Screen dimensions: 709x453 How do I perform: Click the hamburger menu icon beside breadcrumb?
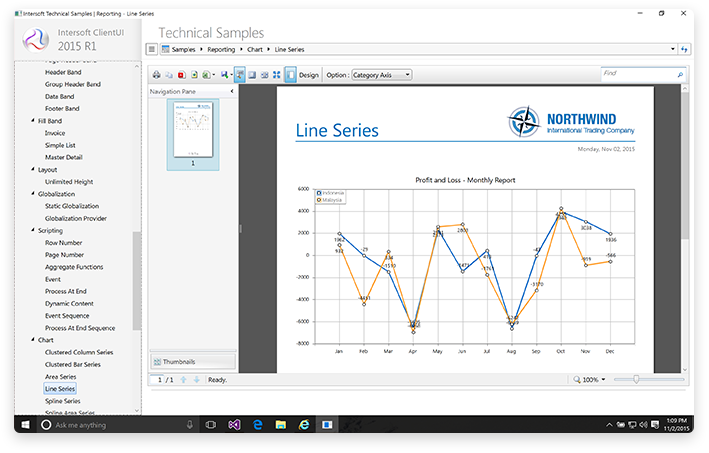151,48
